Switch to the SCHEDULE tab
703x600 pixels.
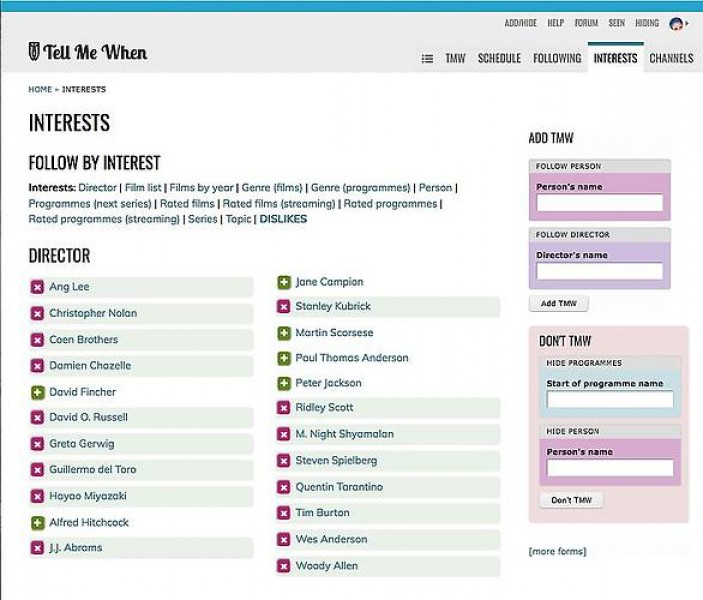click(499, 59)
